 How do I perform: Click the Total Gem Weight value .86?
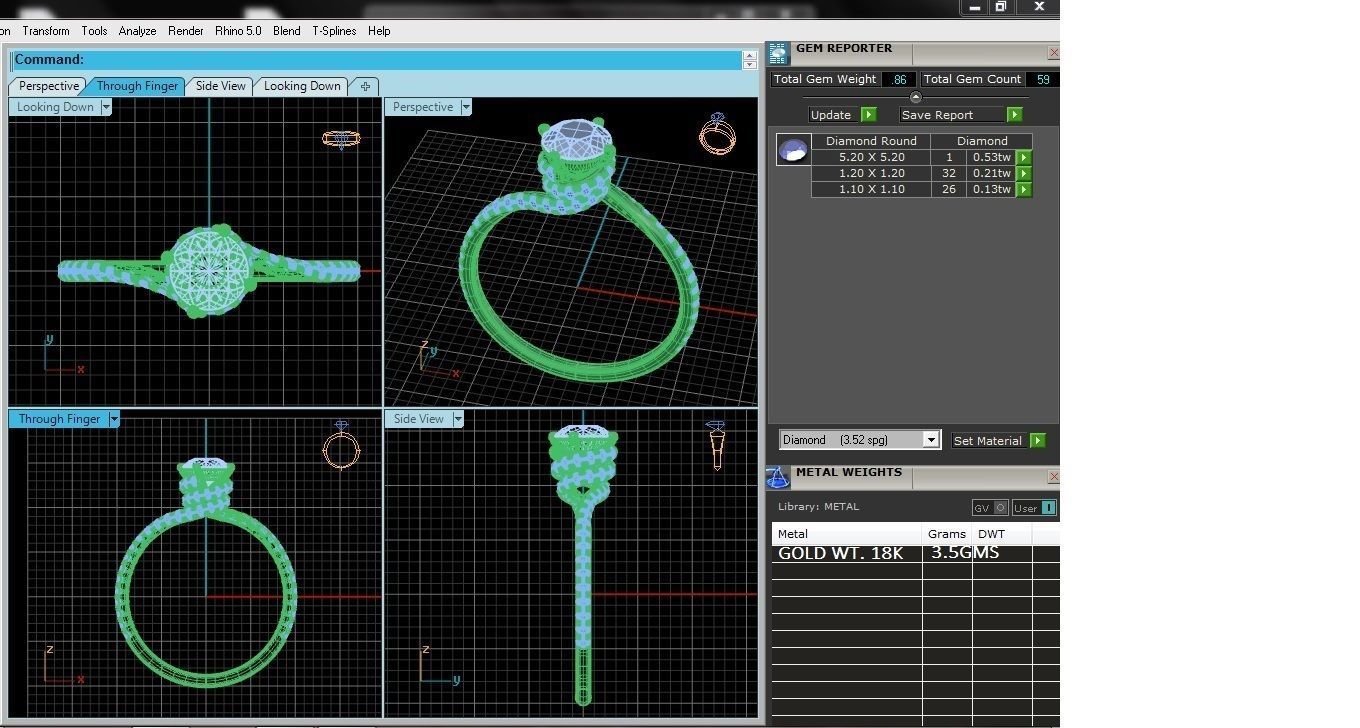coord(899,79)
